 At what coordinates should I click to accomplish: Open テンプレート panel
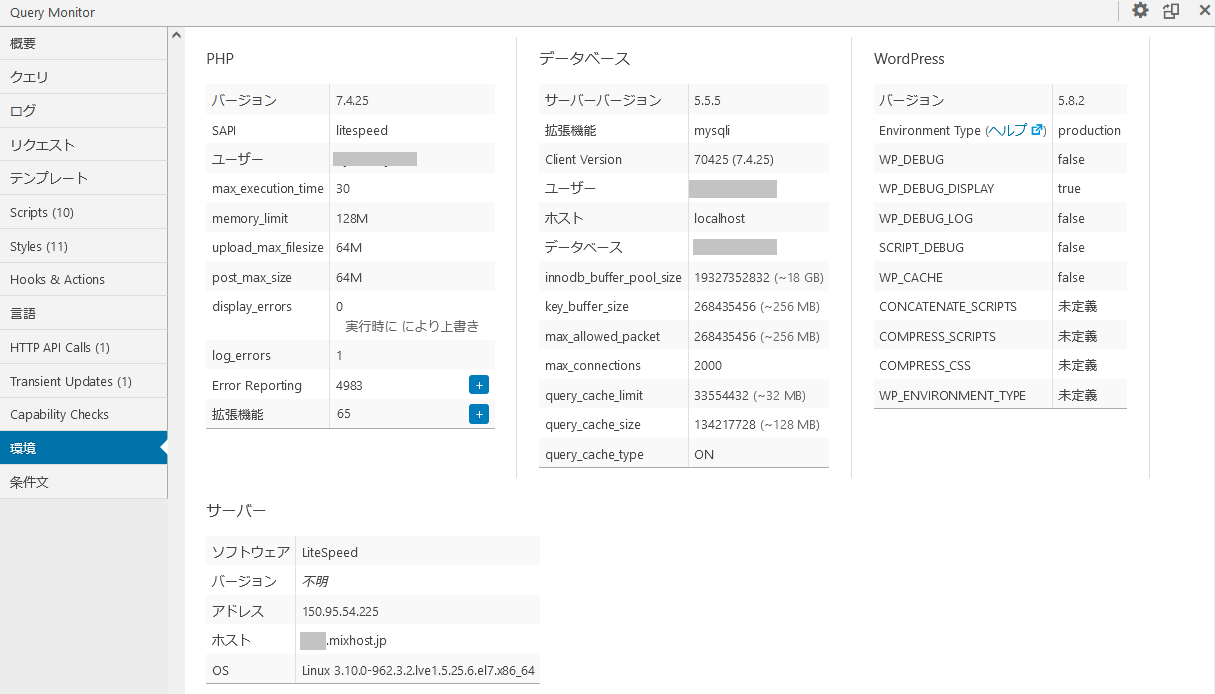83,178
